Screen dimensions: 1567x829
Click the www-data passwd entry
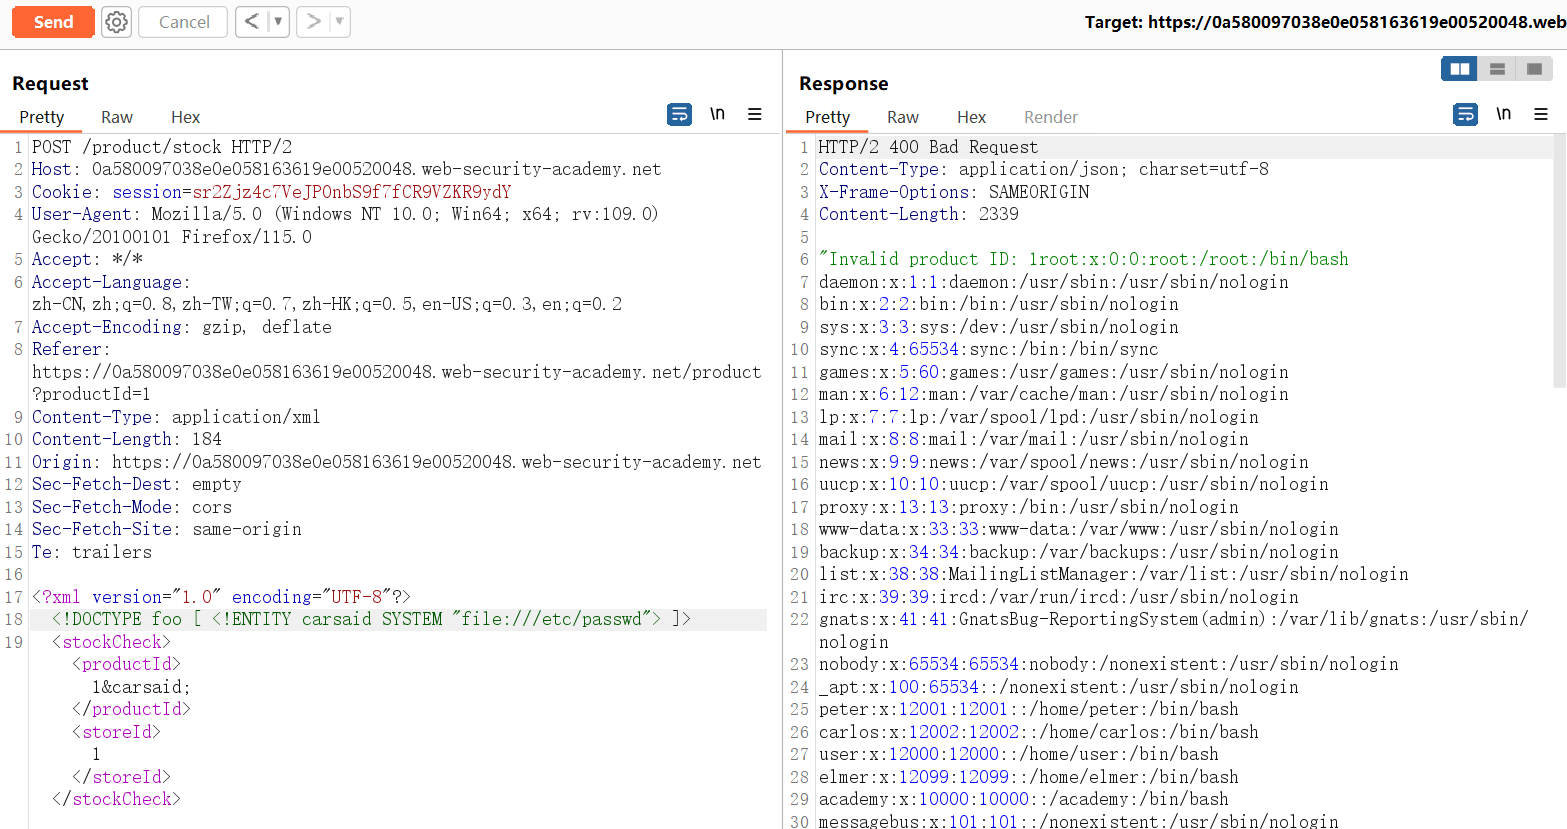click(1079, 529)
